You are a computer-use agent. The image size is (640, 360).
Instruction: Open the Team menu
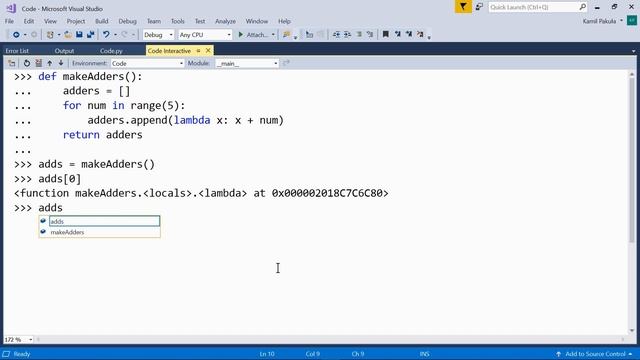pyautogui.click(x=154, y=21)
